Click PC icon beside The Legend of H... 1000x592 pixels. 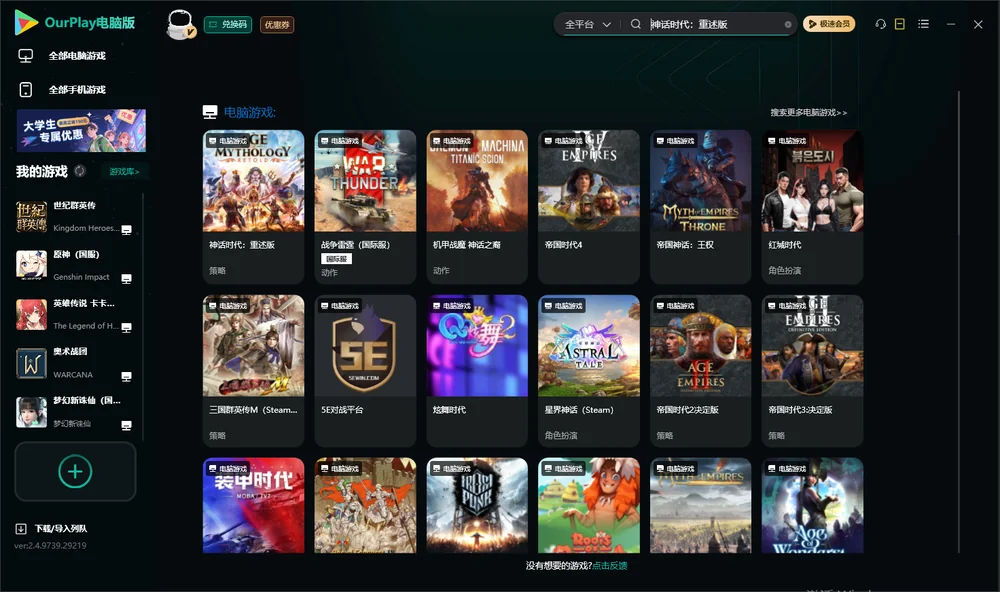point(126,327)
